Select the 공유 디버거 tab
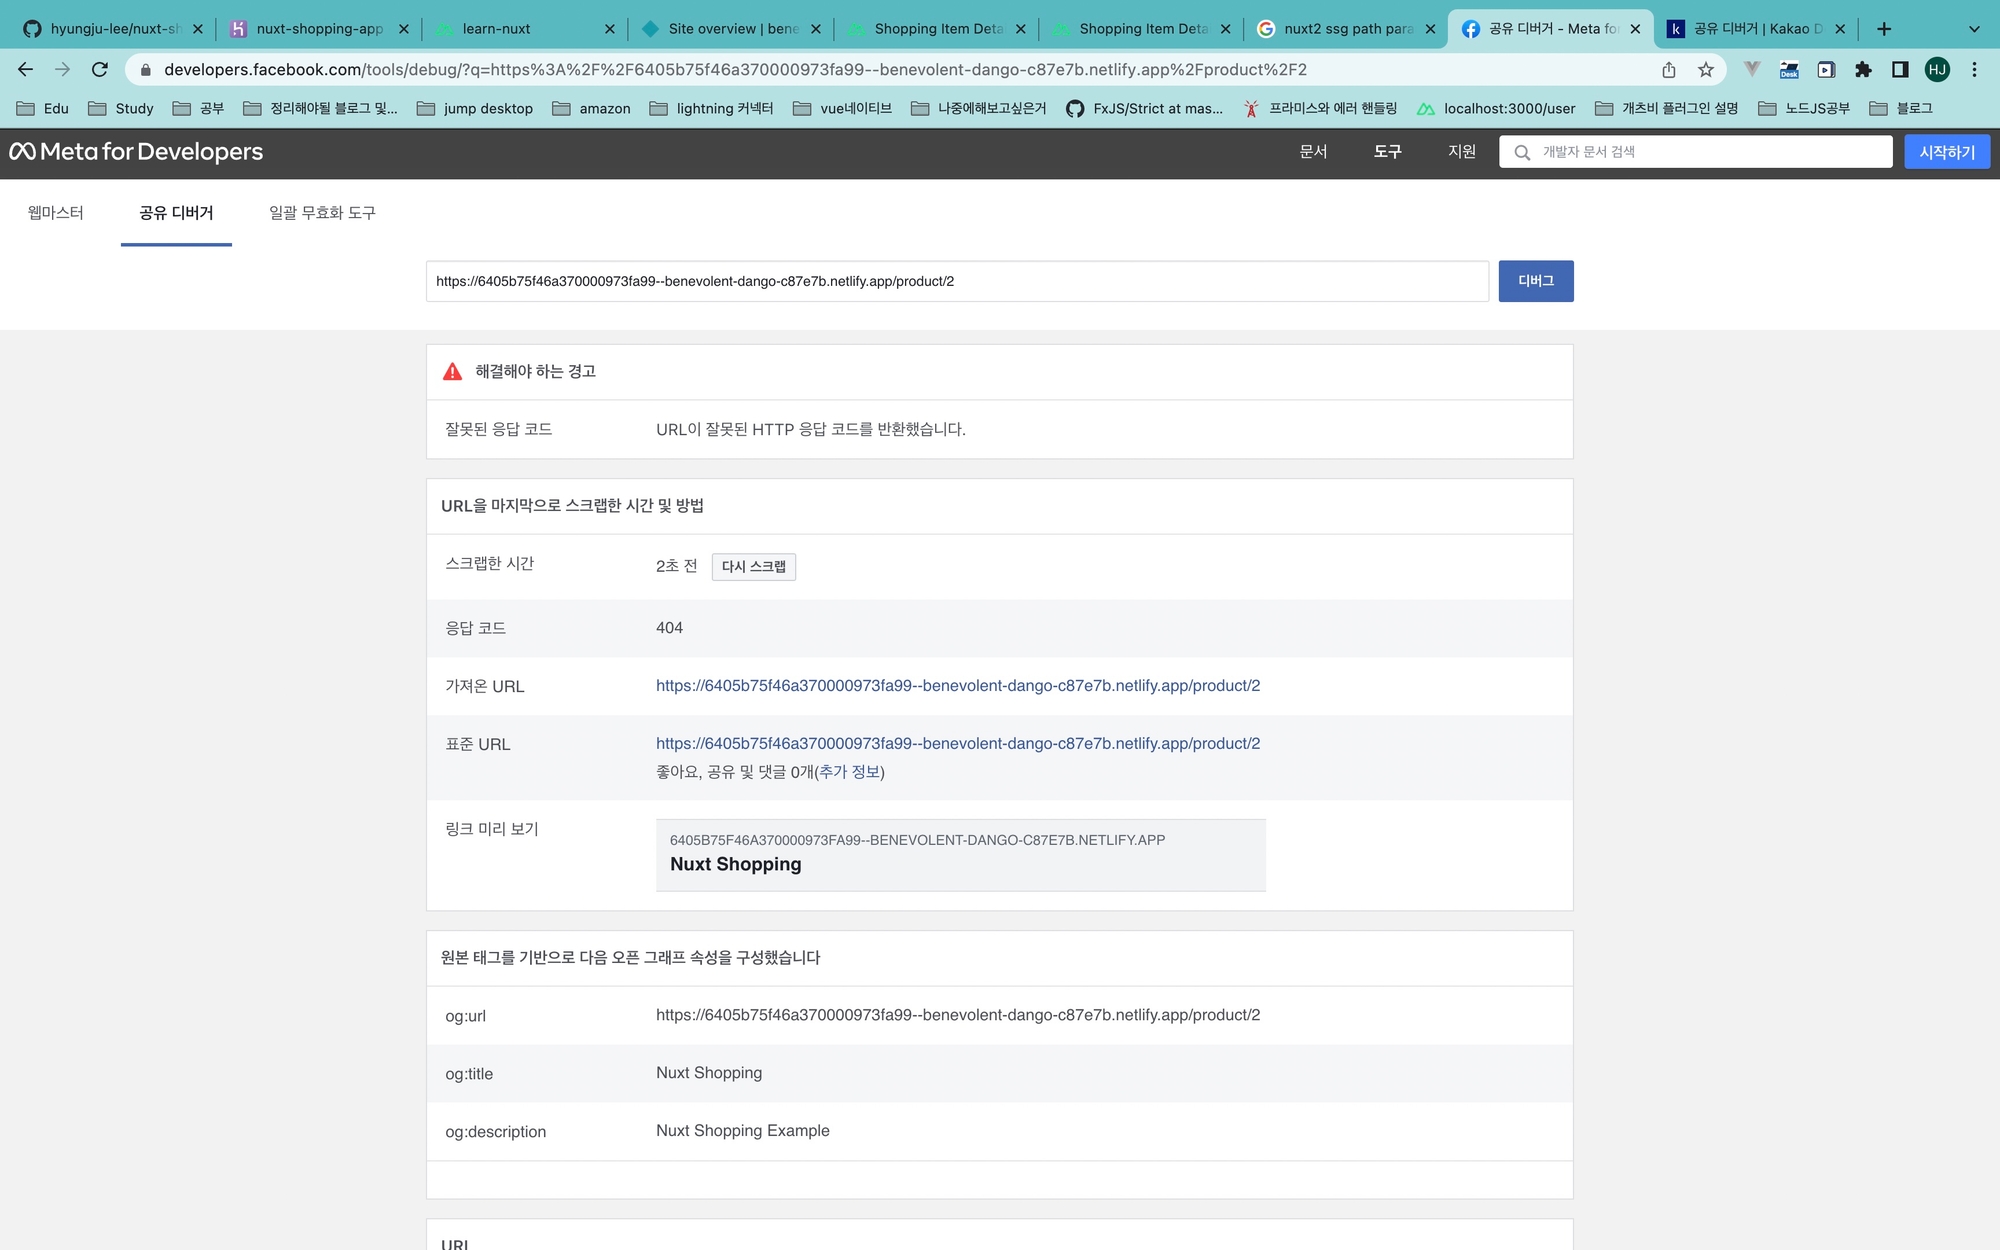 tap(176, 213)
